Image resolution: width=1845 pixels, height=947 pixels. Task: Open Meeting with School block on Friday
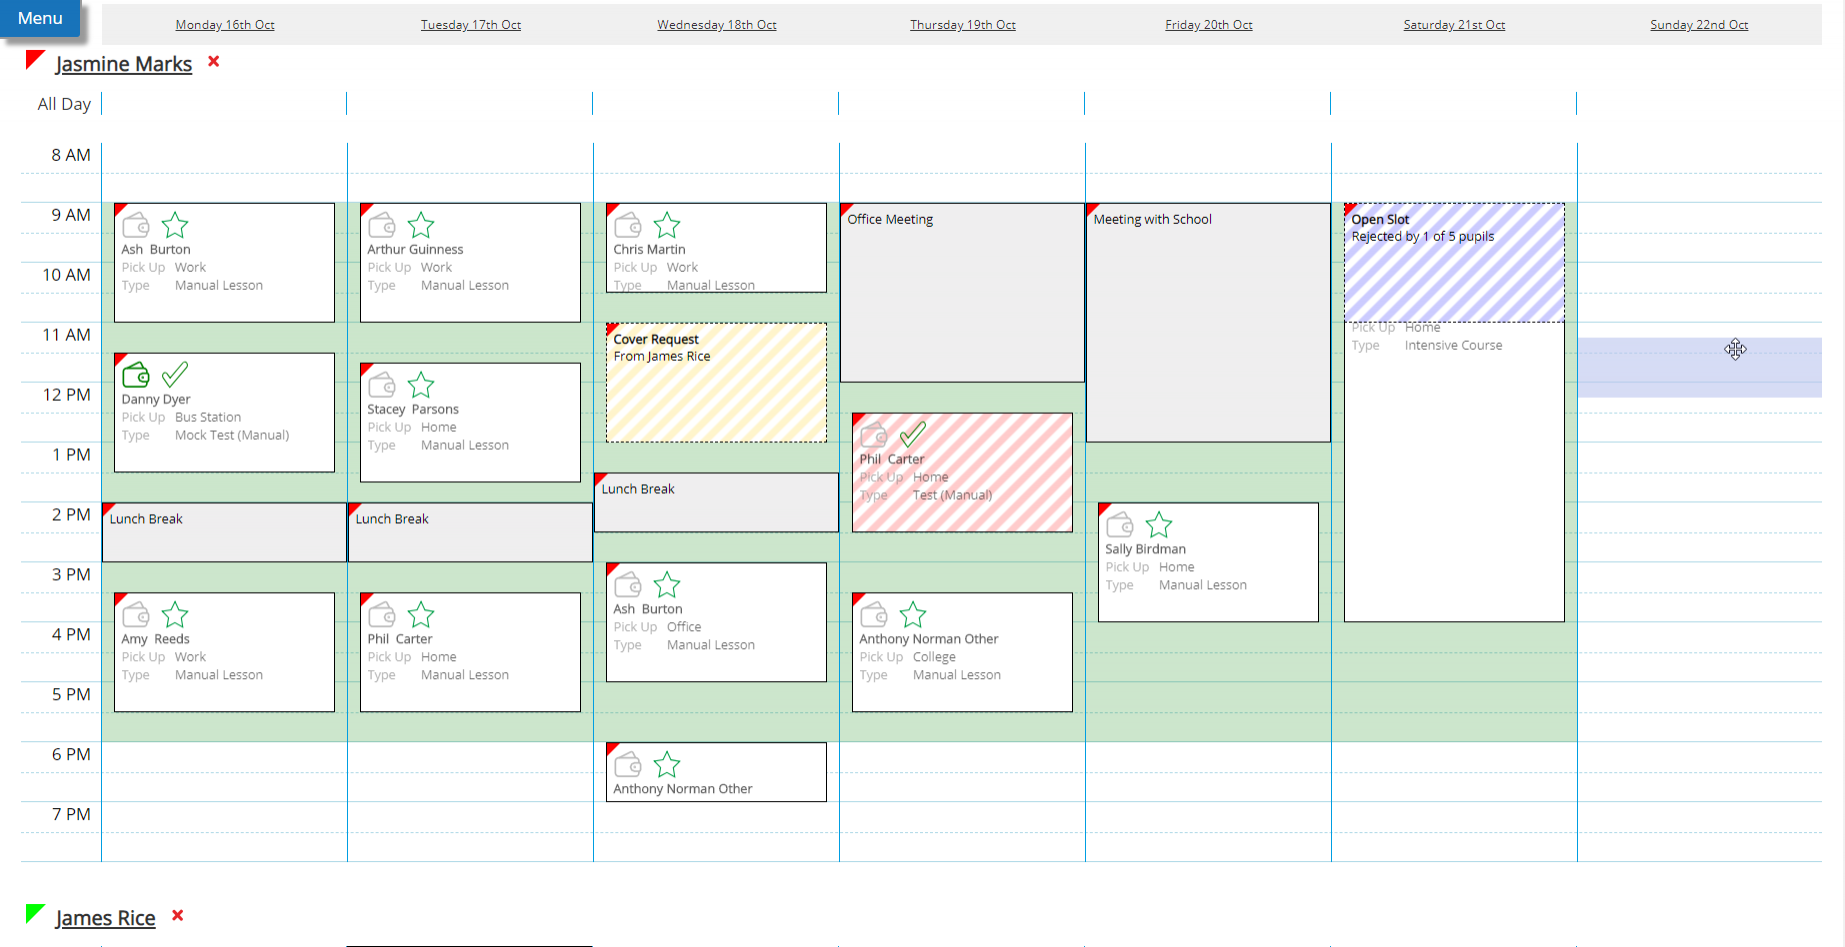(1208, 322)
